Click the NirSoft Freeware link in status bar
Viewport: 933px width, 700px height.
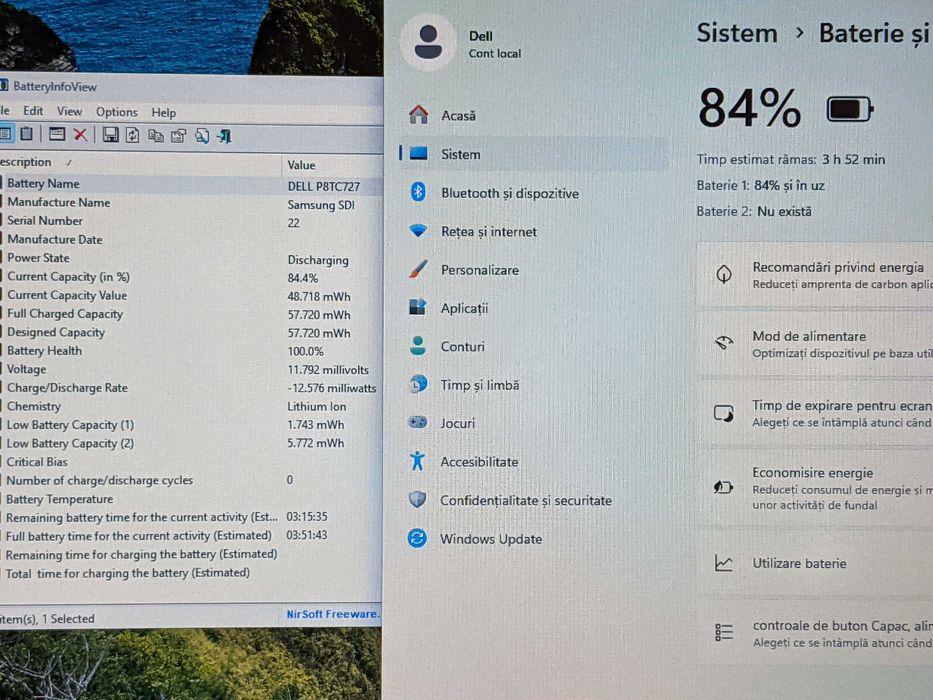tap(332, 614)
